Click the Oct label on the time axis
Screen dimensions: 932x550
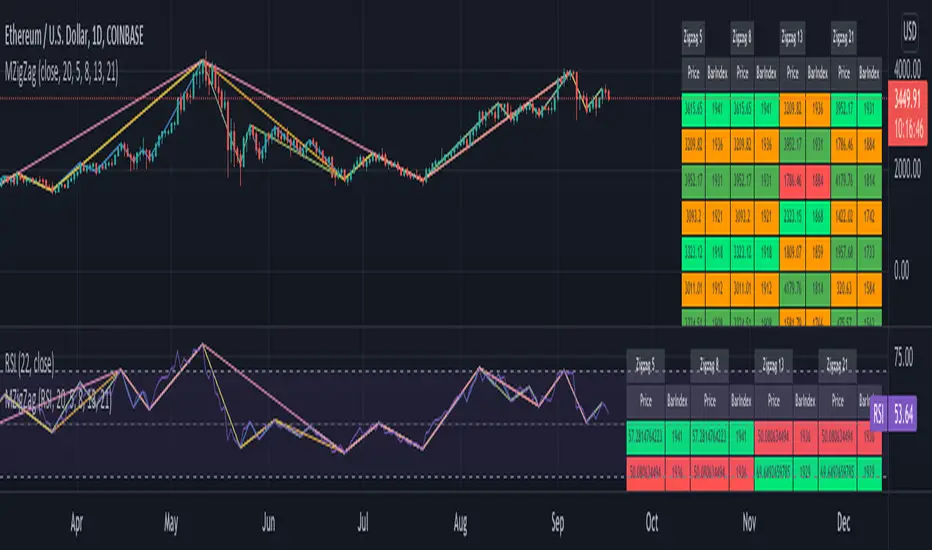pyautogui.click(x=652, y=523)
